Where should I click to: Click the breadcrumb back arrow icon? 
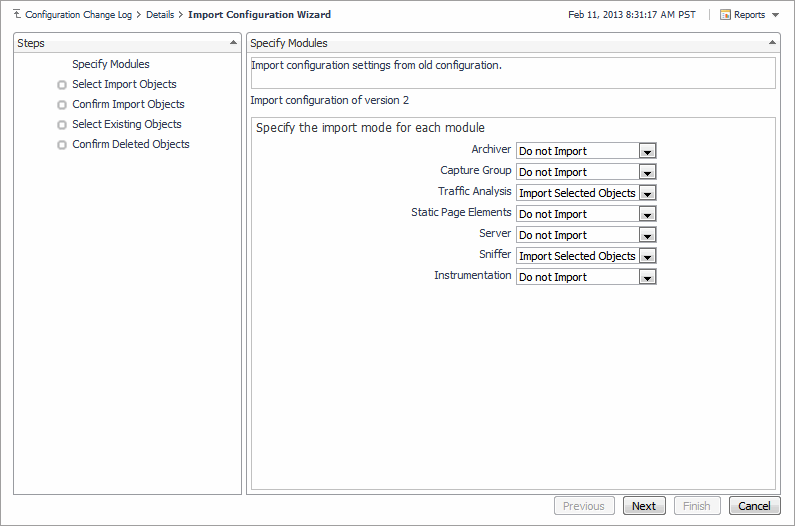coord(17,15)
